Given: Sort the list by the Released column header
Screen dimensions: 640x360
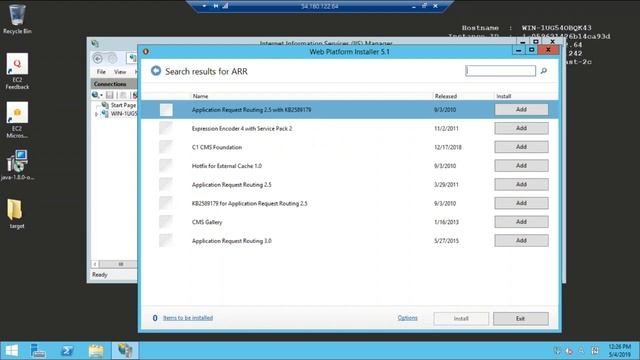Looking at the screenshot, I should 446,96.
